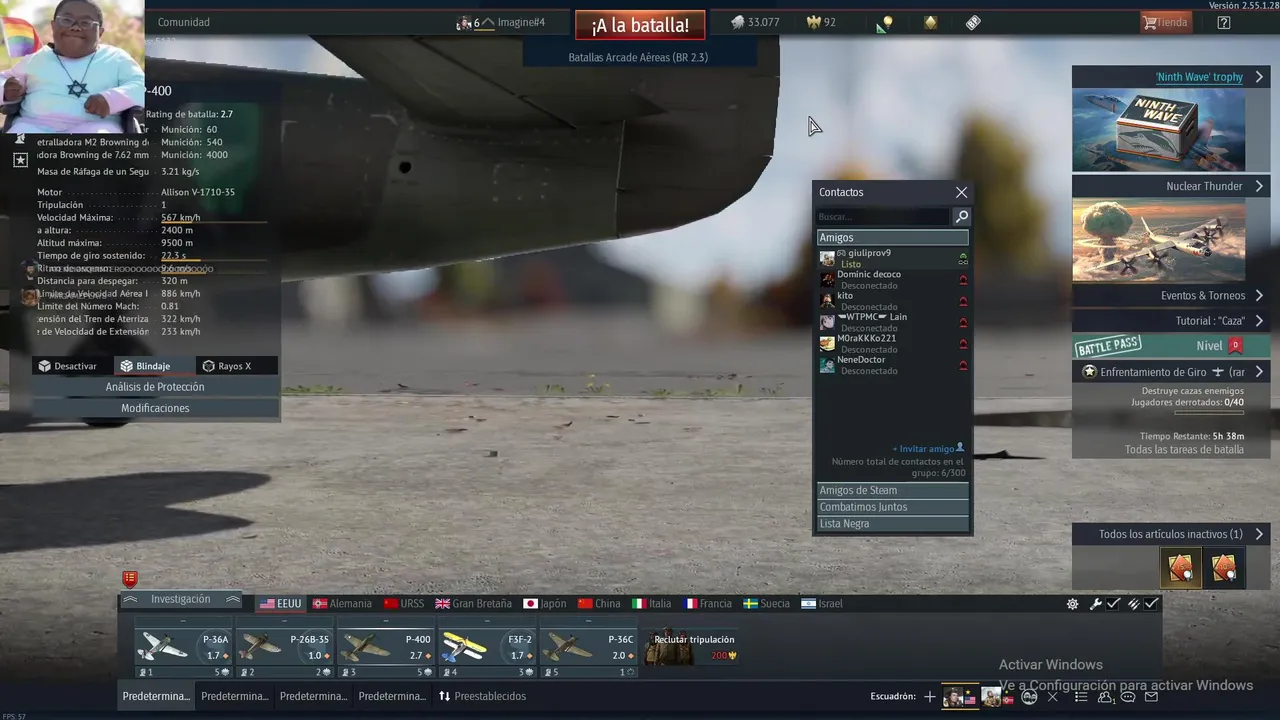Open the Tienda shop
1280x720 pixels.
[x=1166, y=22]
